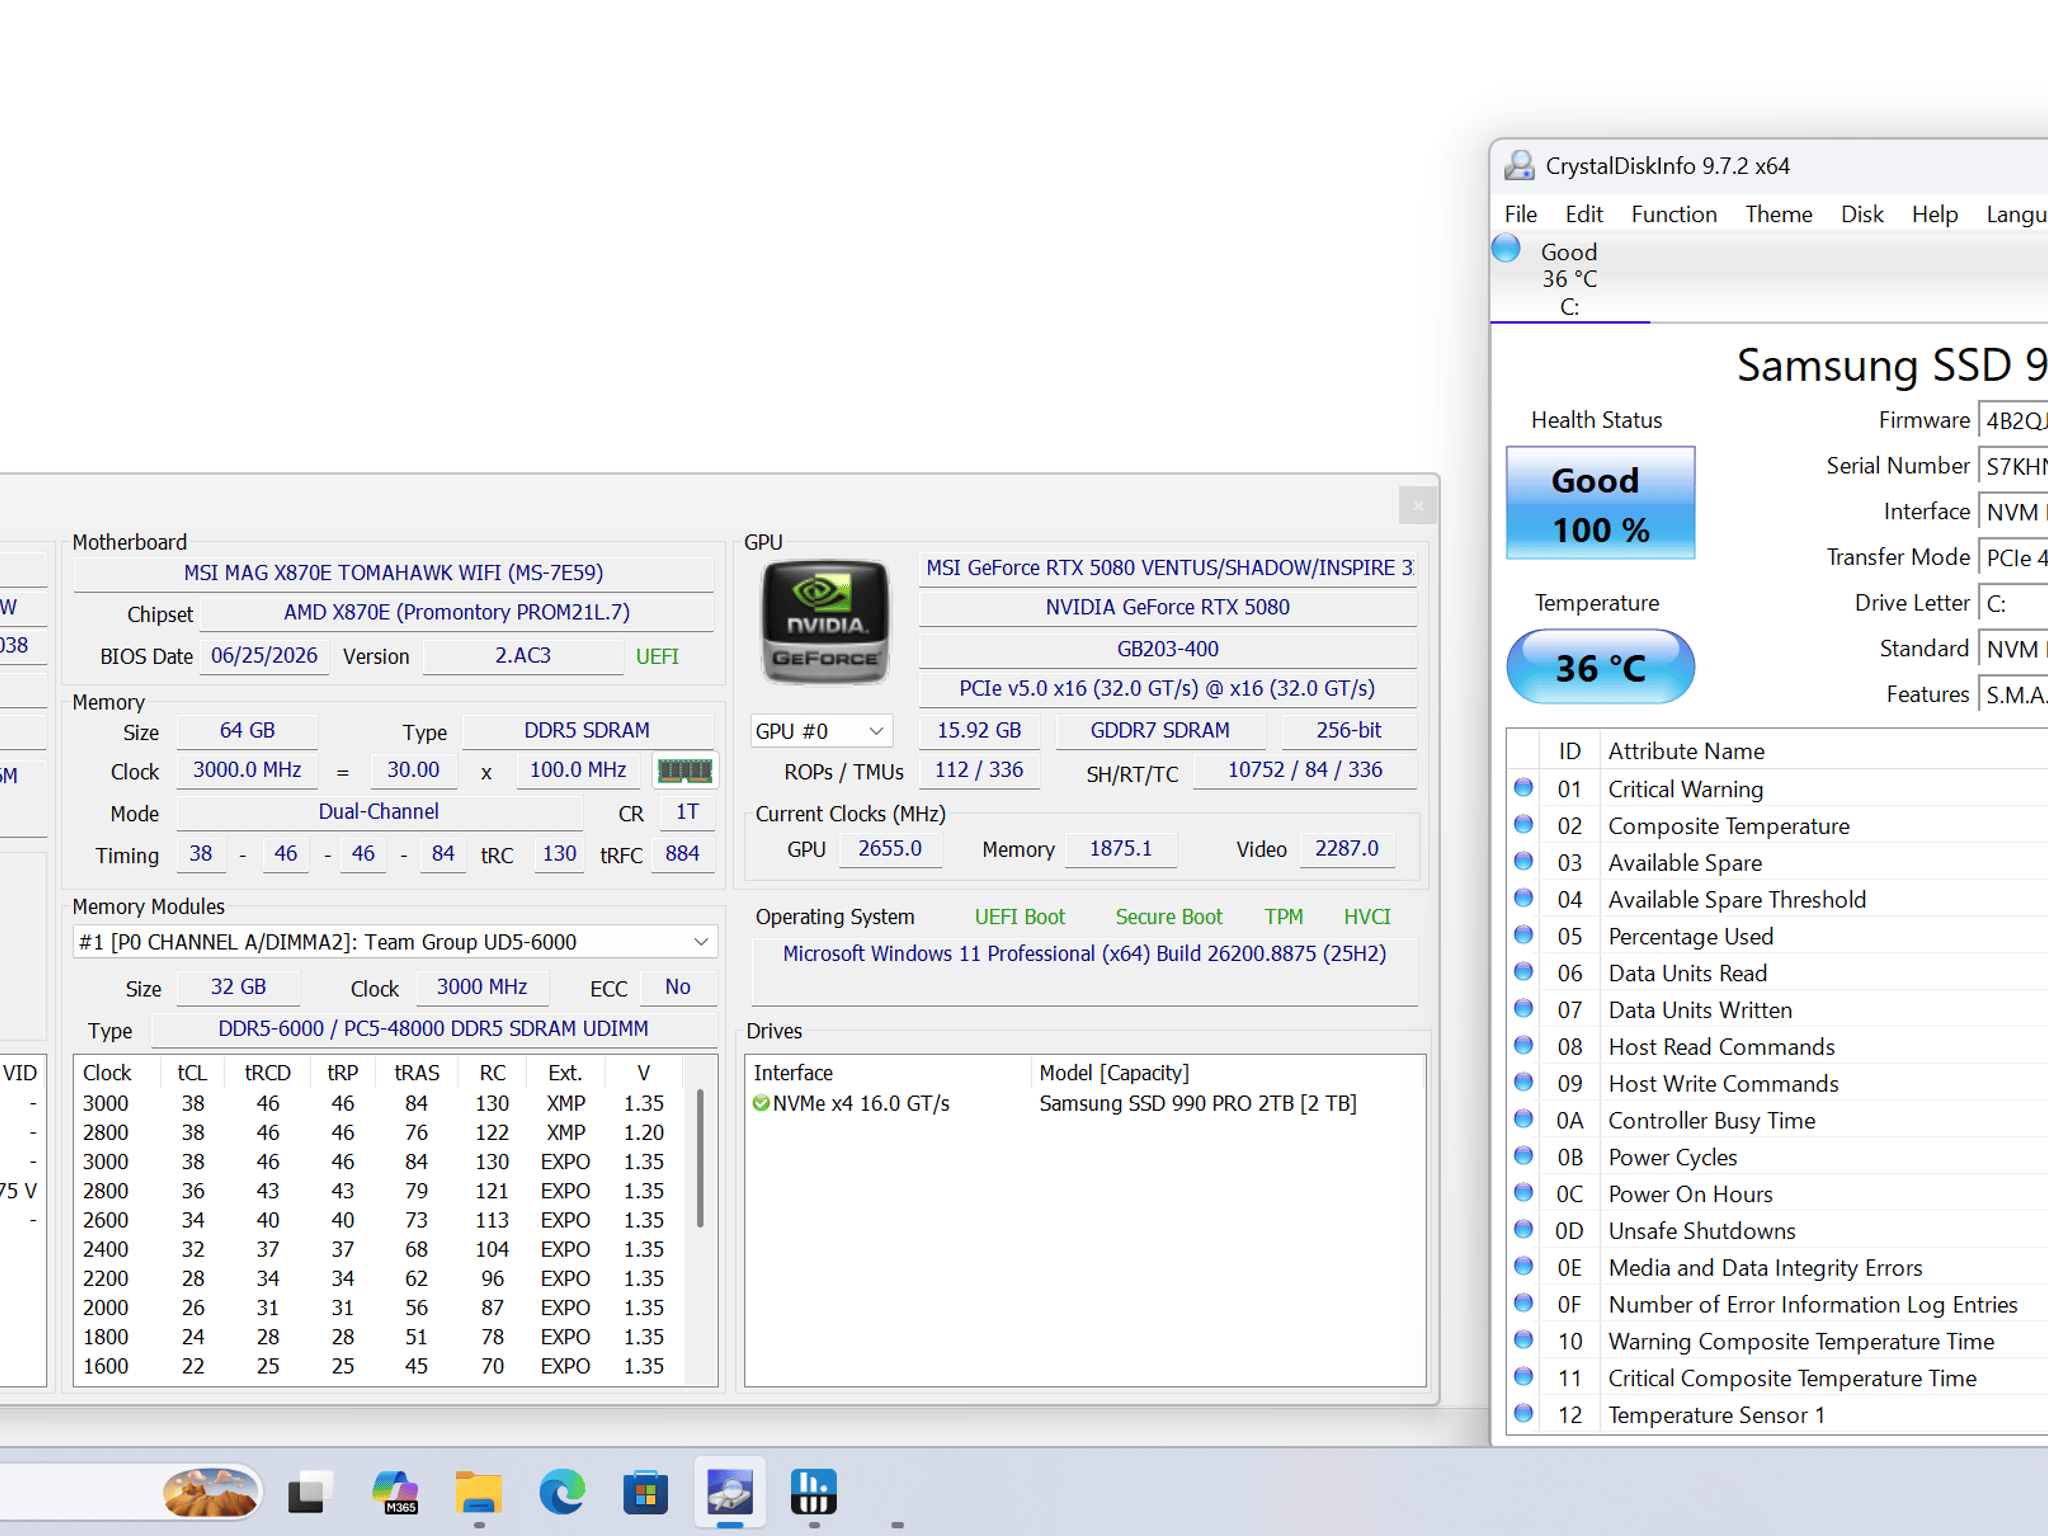
Task: Click 'NVIDIA GeForce RTX 5080' field
Action: (x=1167, y=608)
